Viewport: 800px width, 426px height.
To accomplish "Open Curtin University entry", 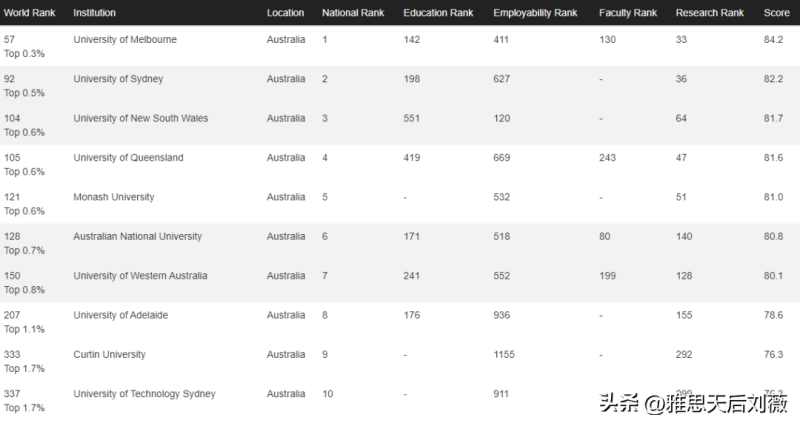I will click(110, 355).
